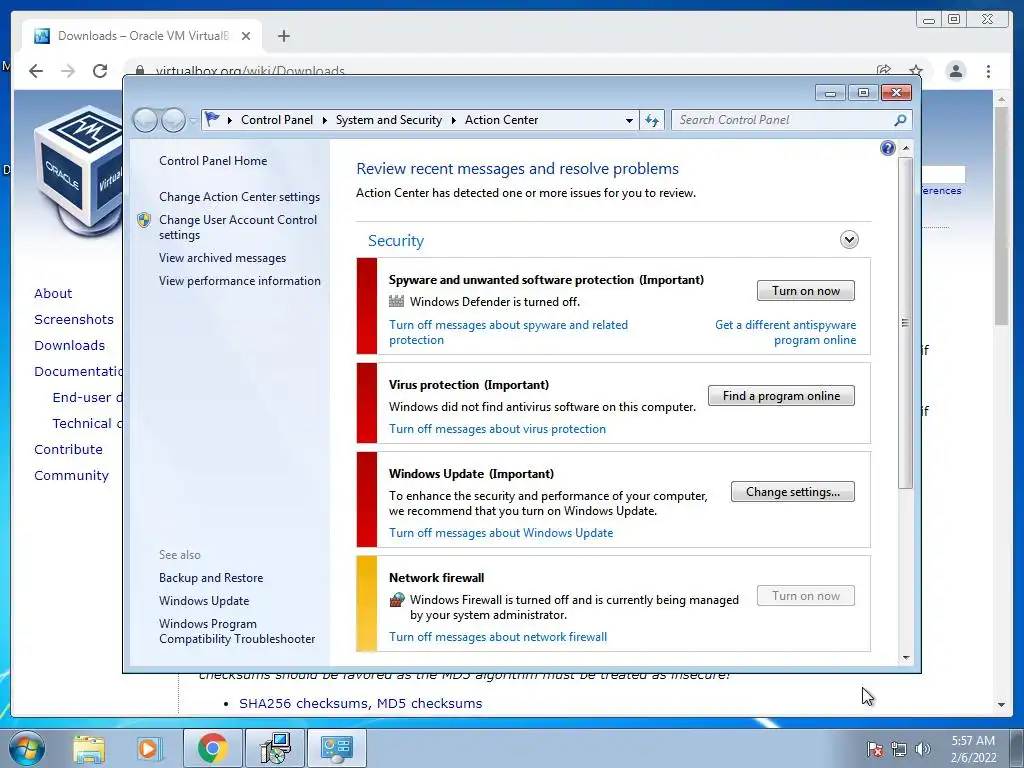Click the network icon in system tray
Viewport: 1024px width, 768px height.
(899, 748)
